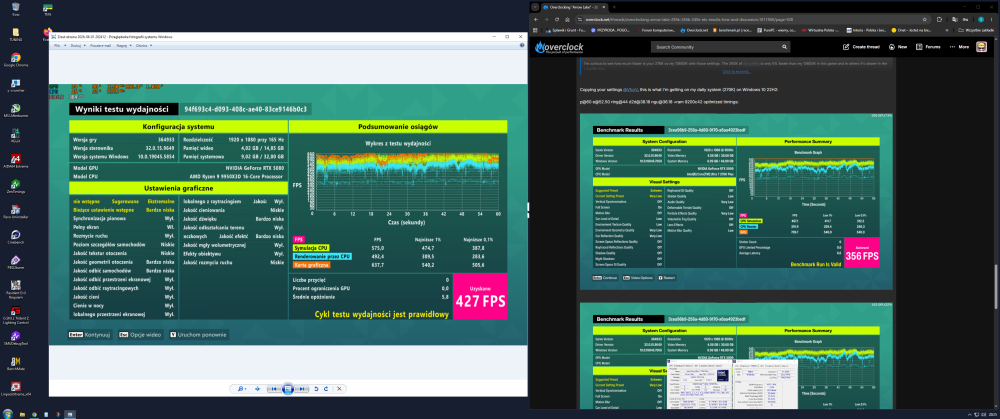1000x419 pixels.
Task: Rotate the photo counterclockwise in Photo Viewer
Action: 316,389
